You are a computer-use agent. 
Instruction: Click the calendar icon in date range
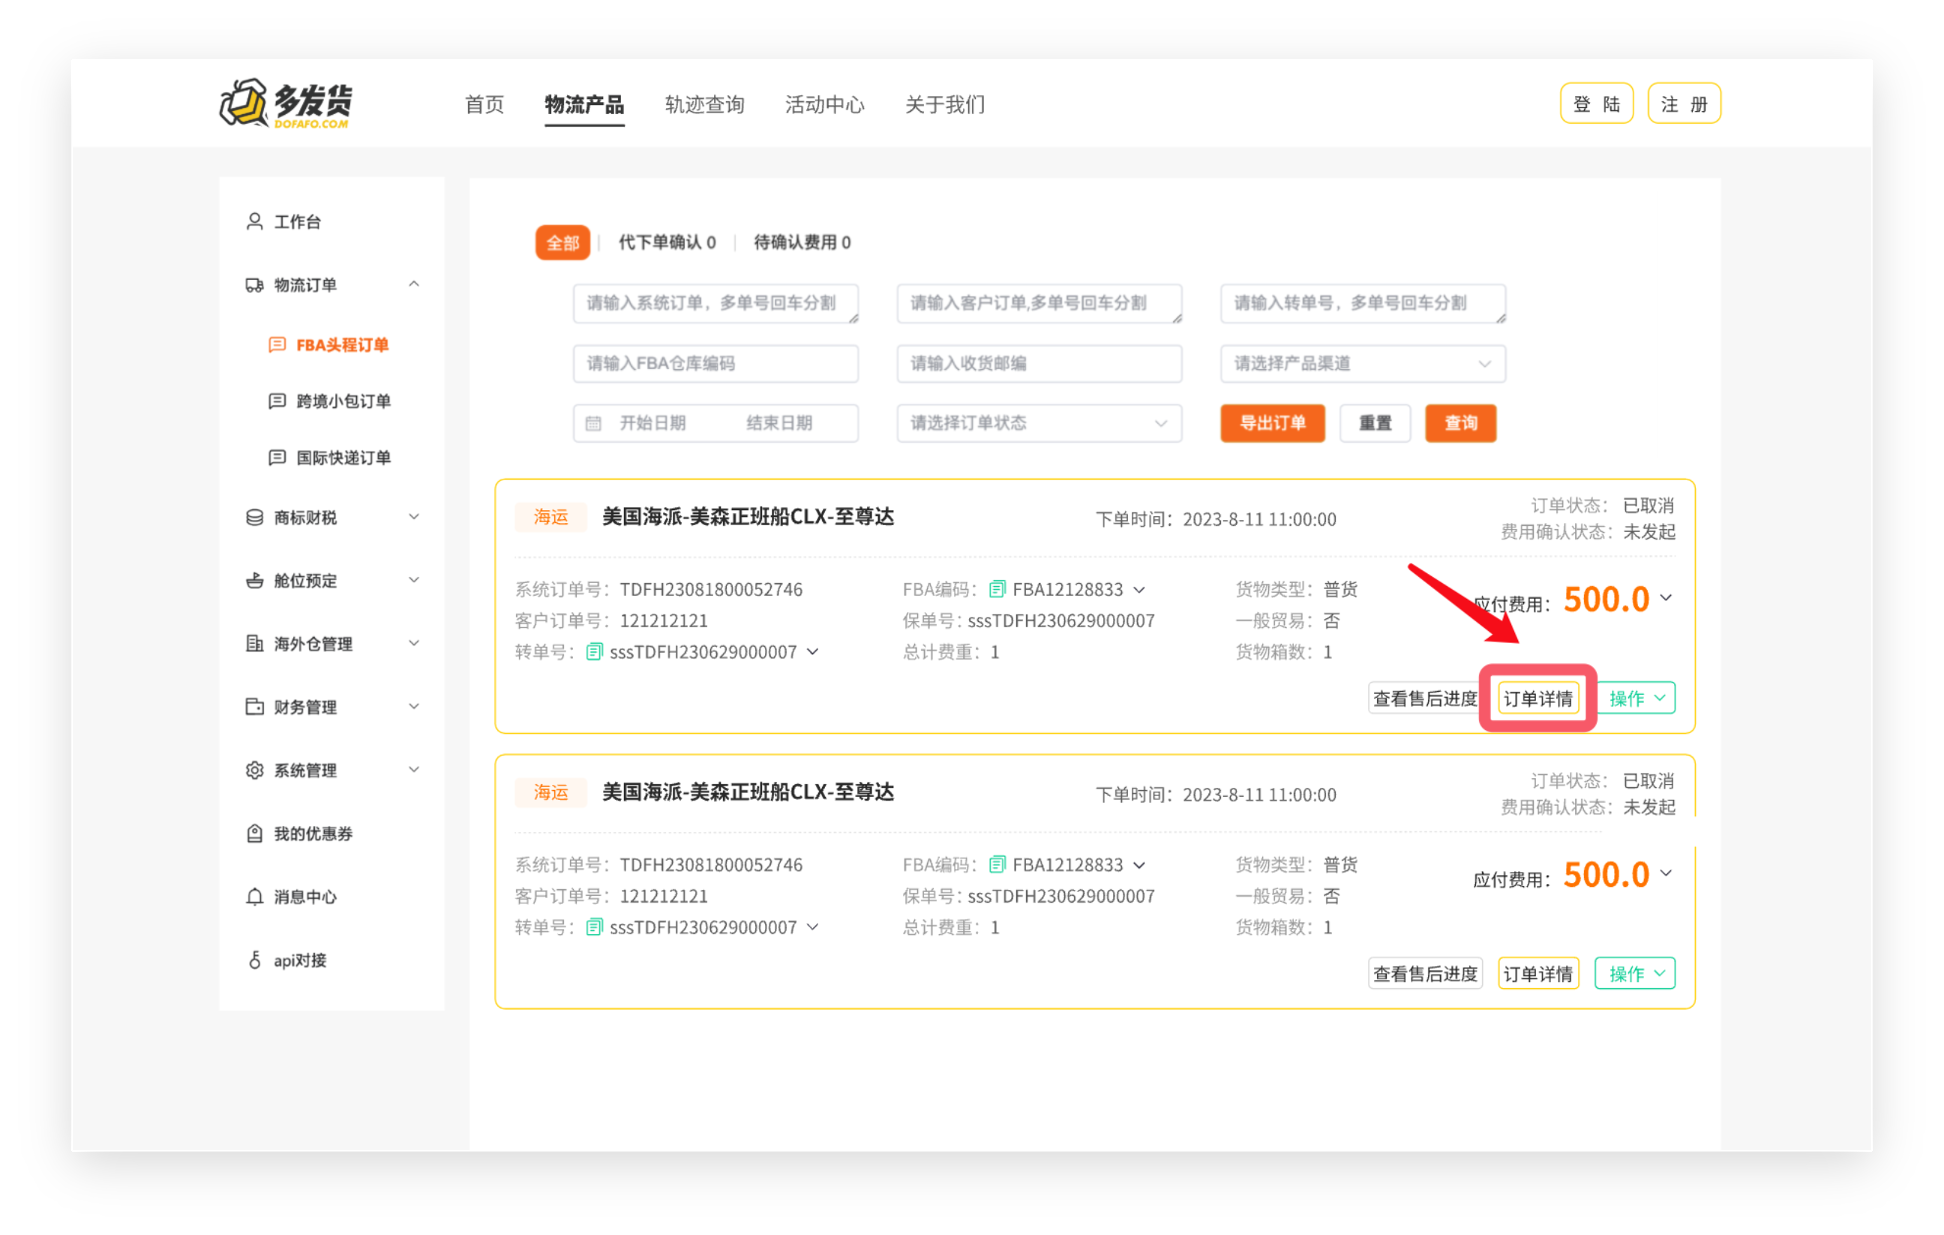click(x=593, y=423)
